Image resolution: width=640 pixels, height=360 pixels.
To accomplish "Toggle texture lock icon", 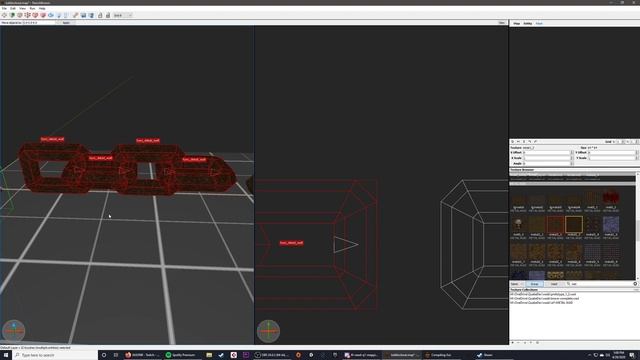I will [100, 15].
